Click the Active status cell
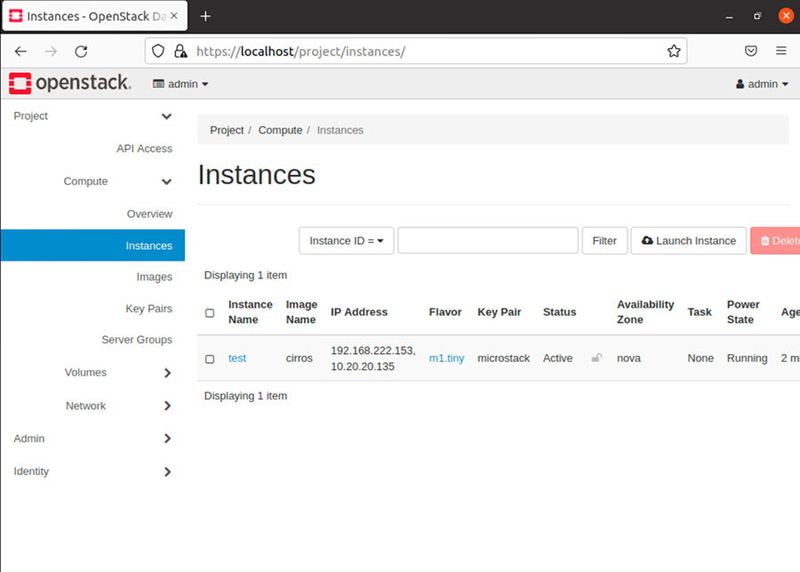 pos(558,358)
